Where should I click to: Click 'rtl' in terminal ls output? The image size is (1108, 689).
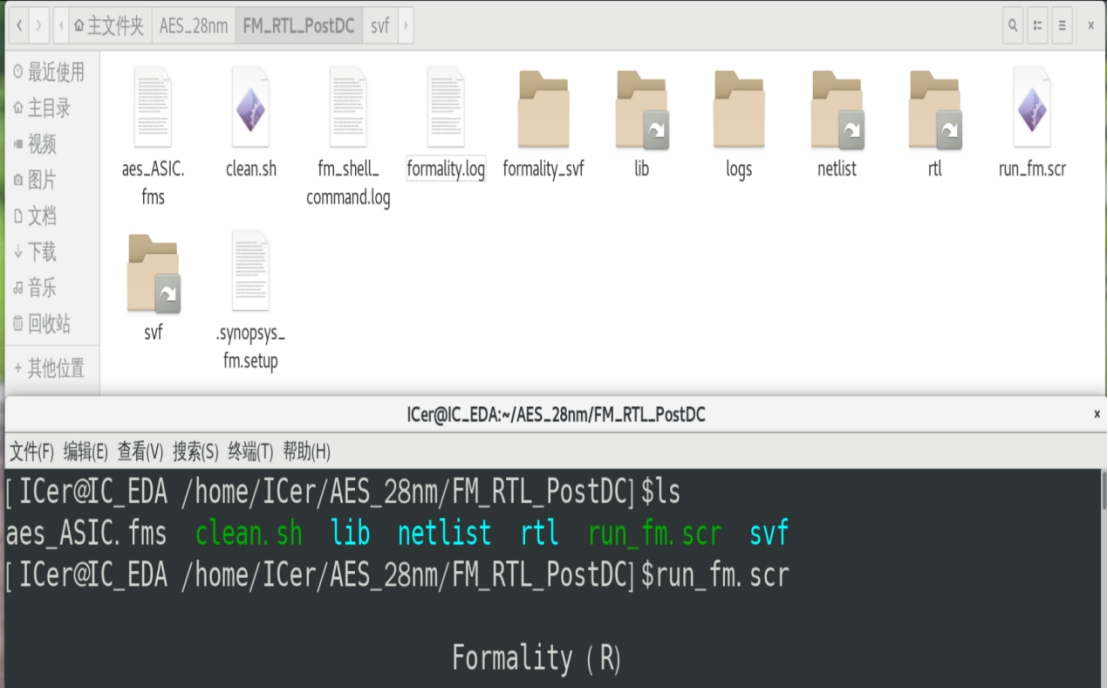click(x=539, y=534)
